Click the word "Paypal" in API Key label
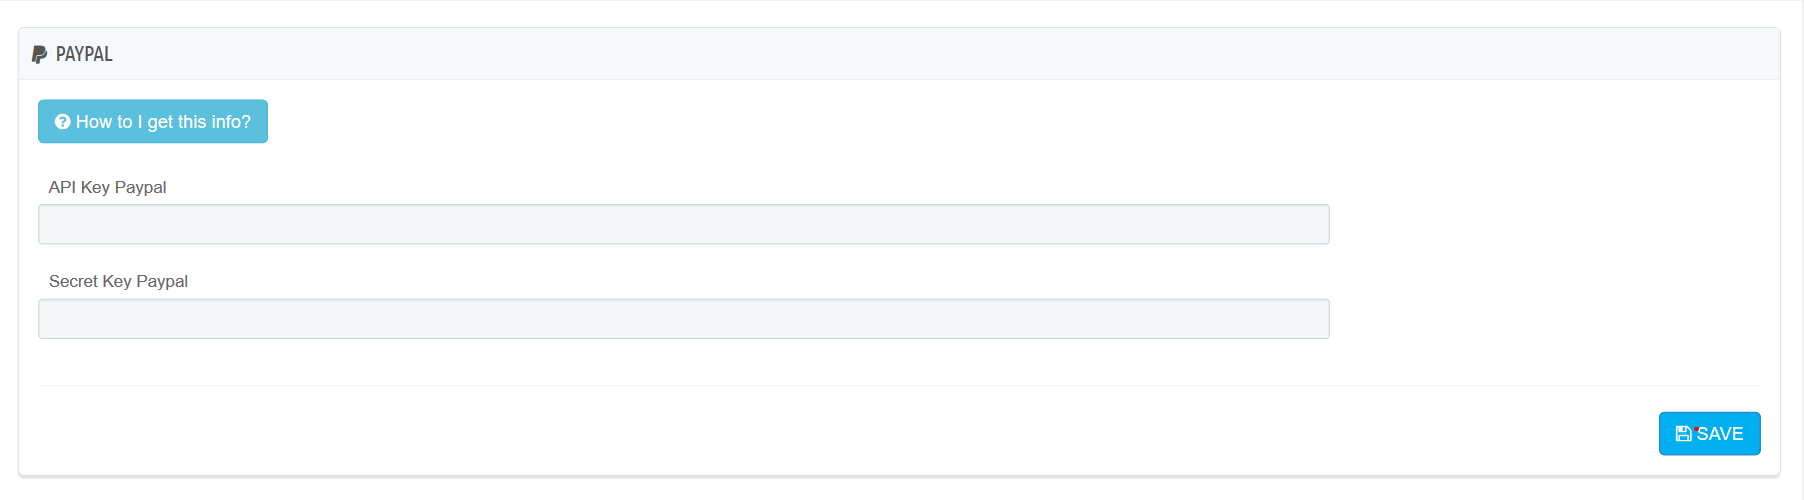 140,188
